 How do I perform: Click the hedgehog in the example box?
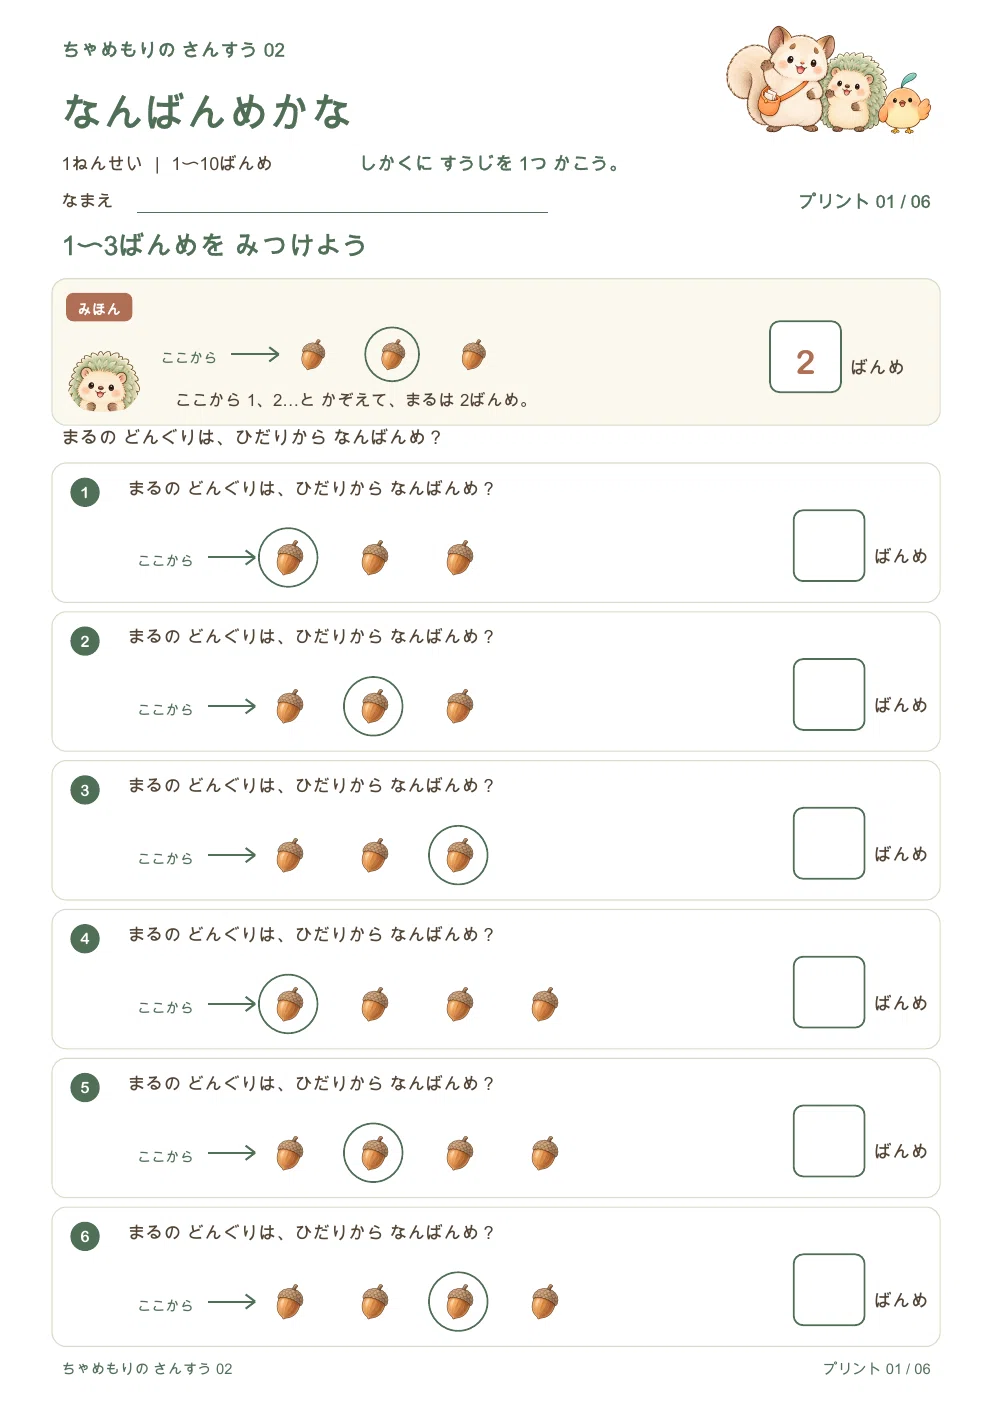coord(104,381)
